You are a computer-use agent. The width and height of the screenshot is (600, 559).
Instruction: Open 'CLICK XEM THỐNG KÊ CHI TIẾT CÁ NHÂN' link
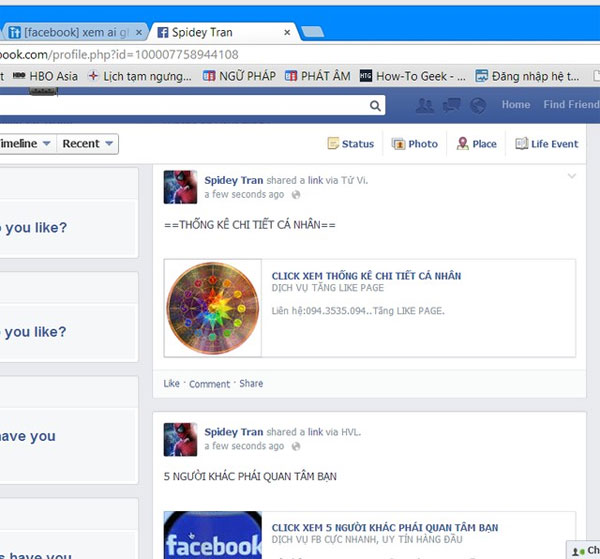coord(366,276)
